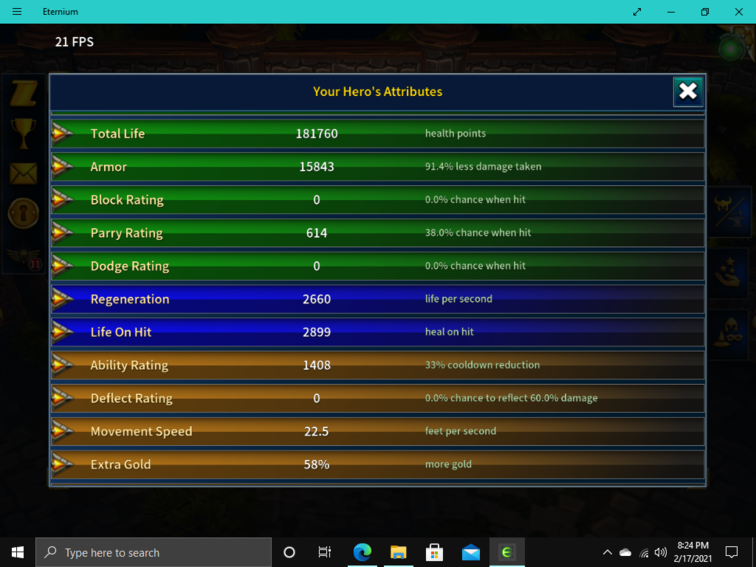Click the arrow icon beside Total Life
The height and width of the screenshot is (567, 756).
tap(63, 134)
